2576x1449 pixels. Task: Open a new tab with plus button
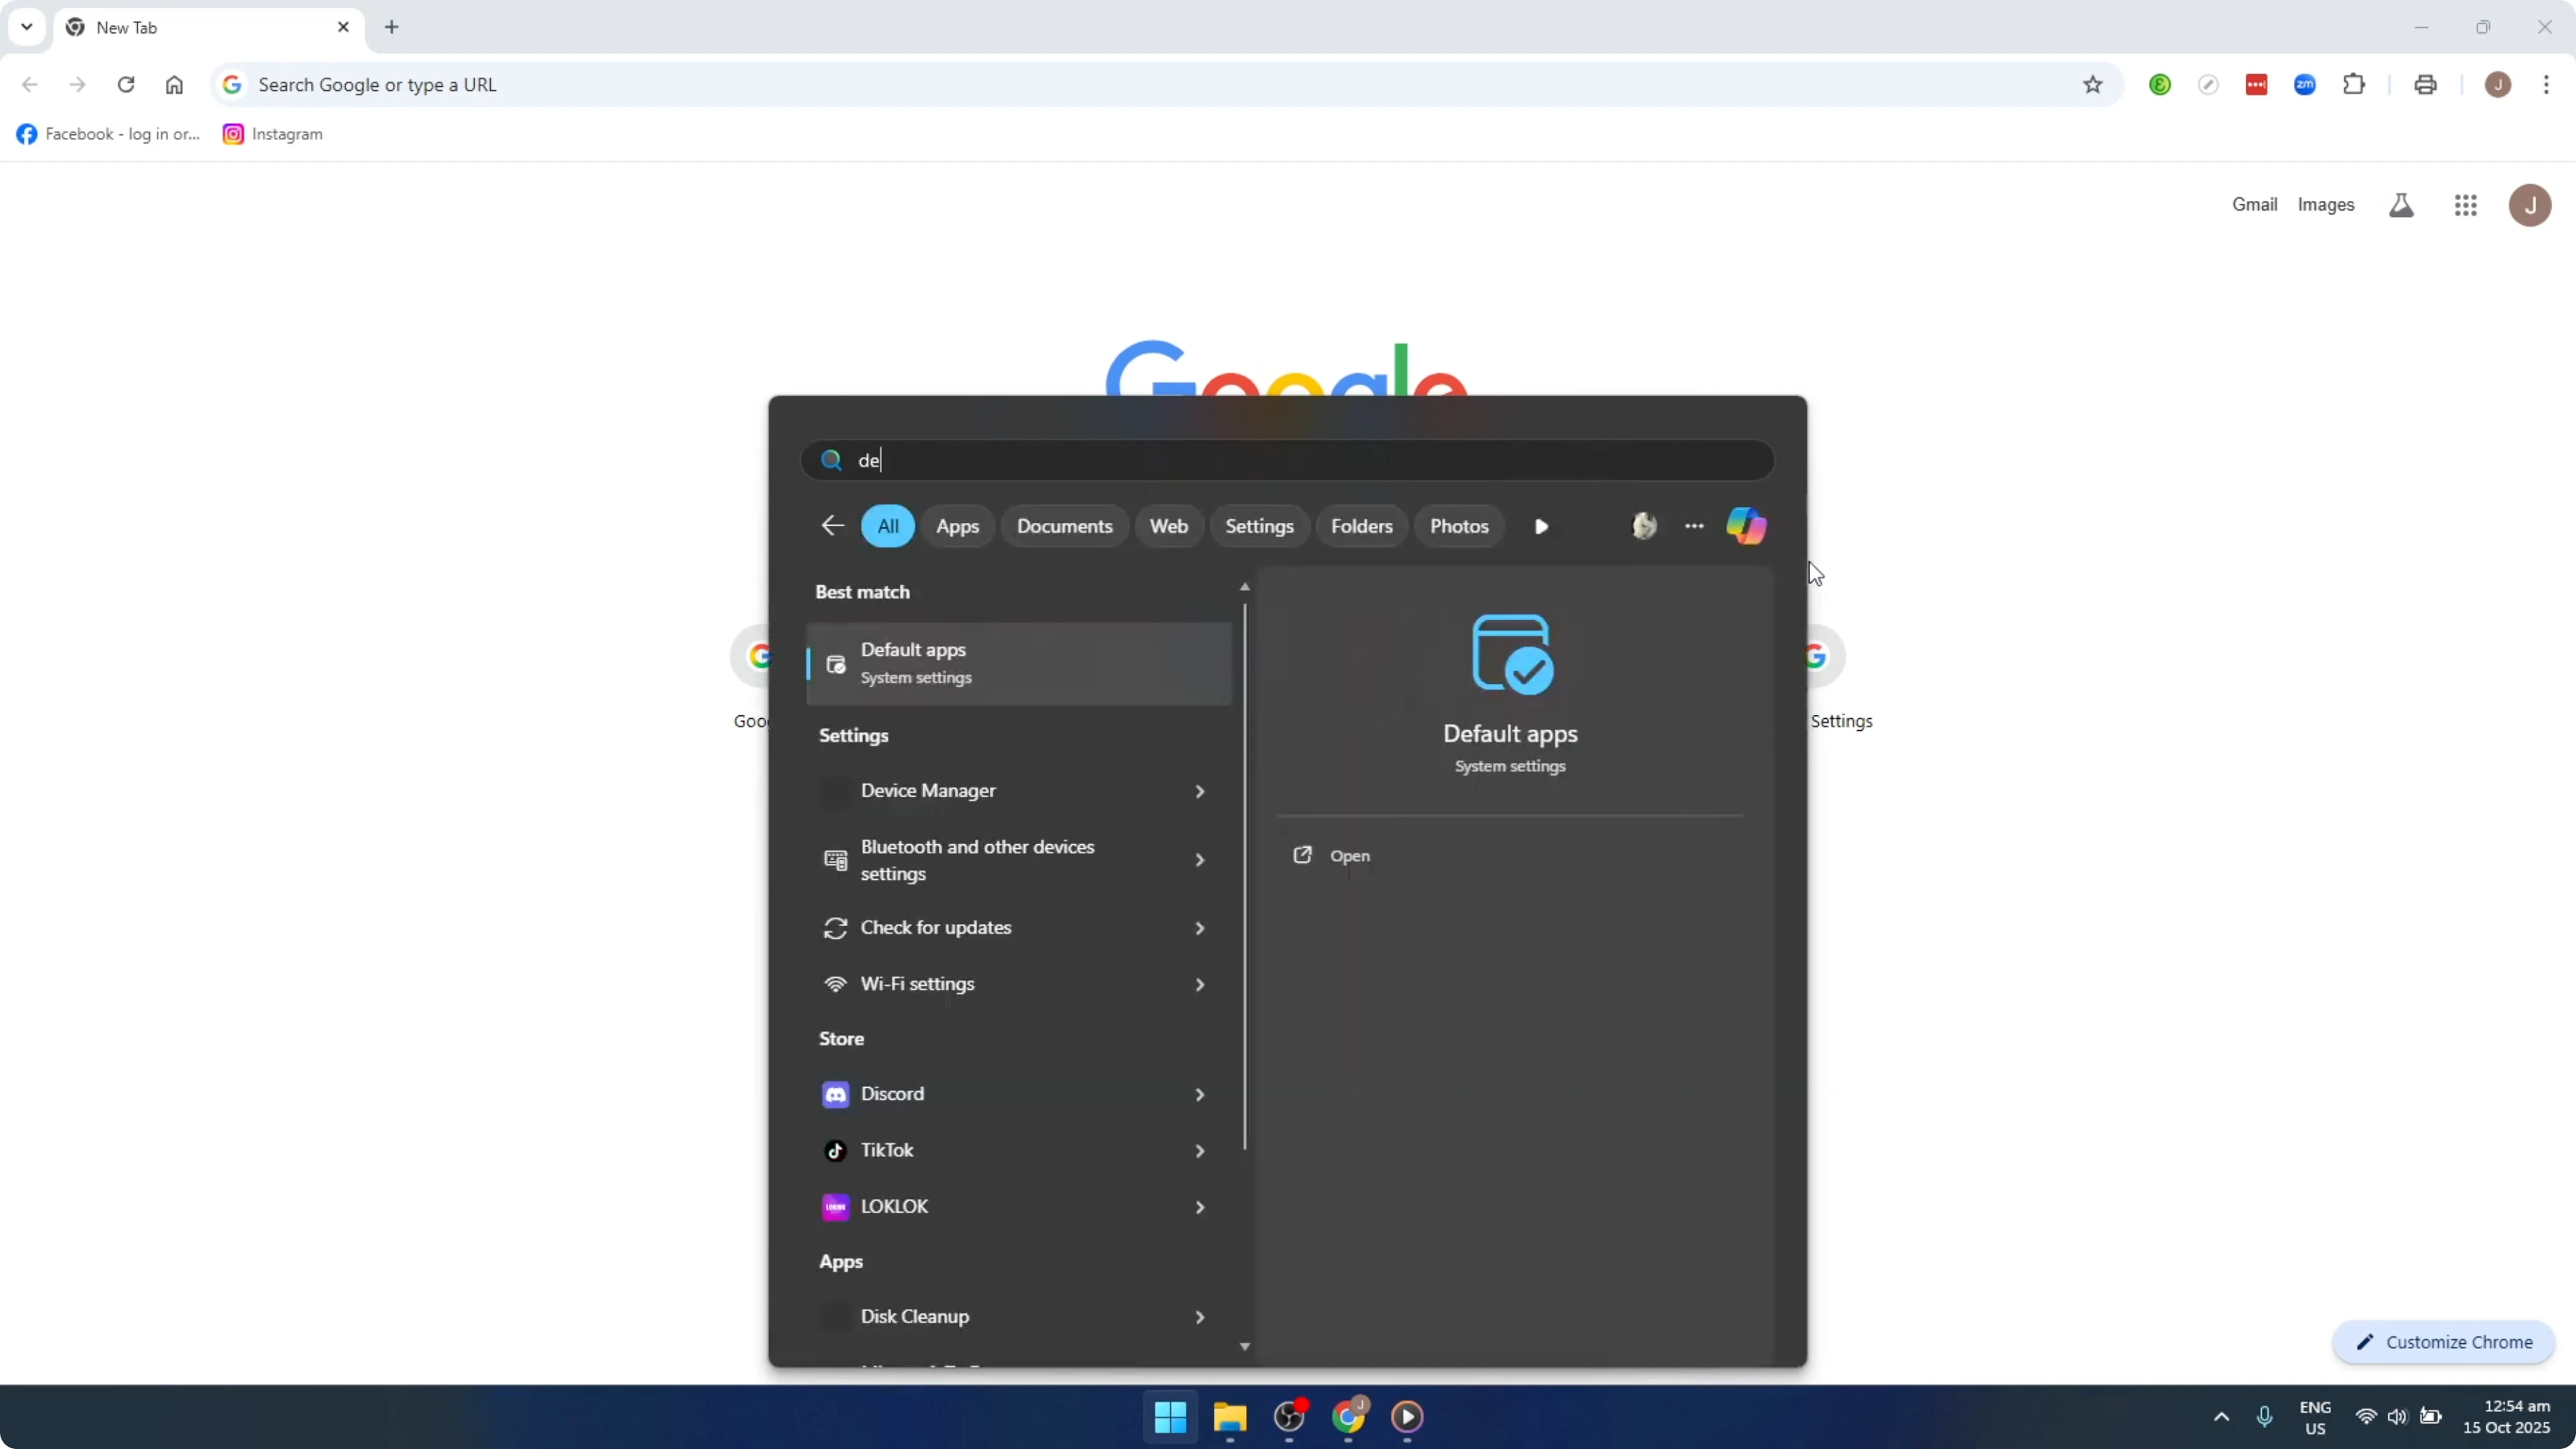click(392, 27)
